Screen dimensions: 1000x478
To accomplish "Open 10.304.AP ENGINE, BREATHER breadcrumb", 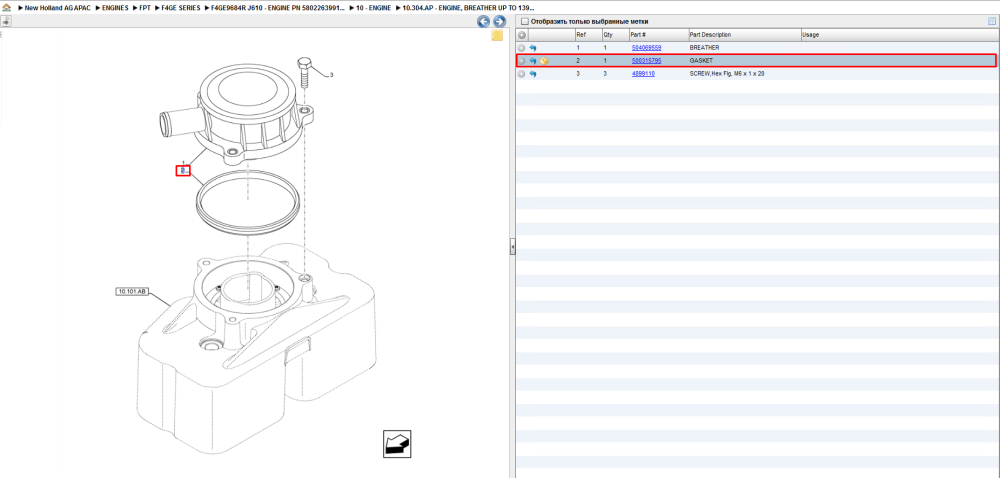I will [468, 8].
